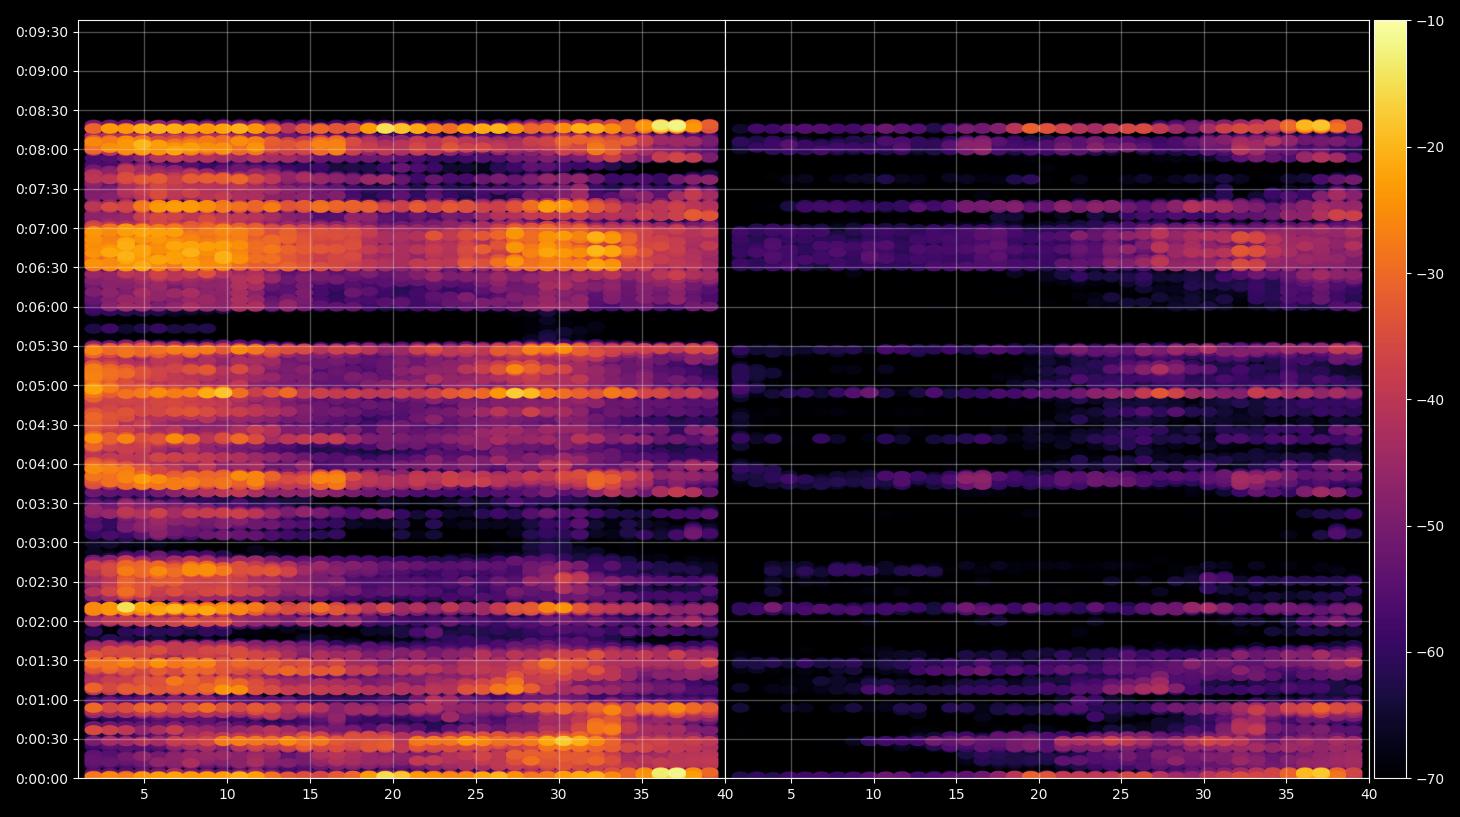Select the 0:08:30 y-axis tick label
1460x817 pixels.
click(42, 111)
